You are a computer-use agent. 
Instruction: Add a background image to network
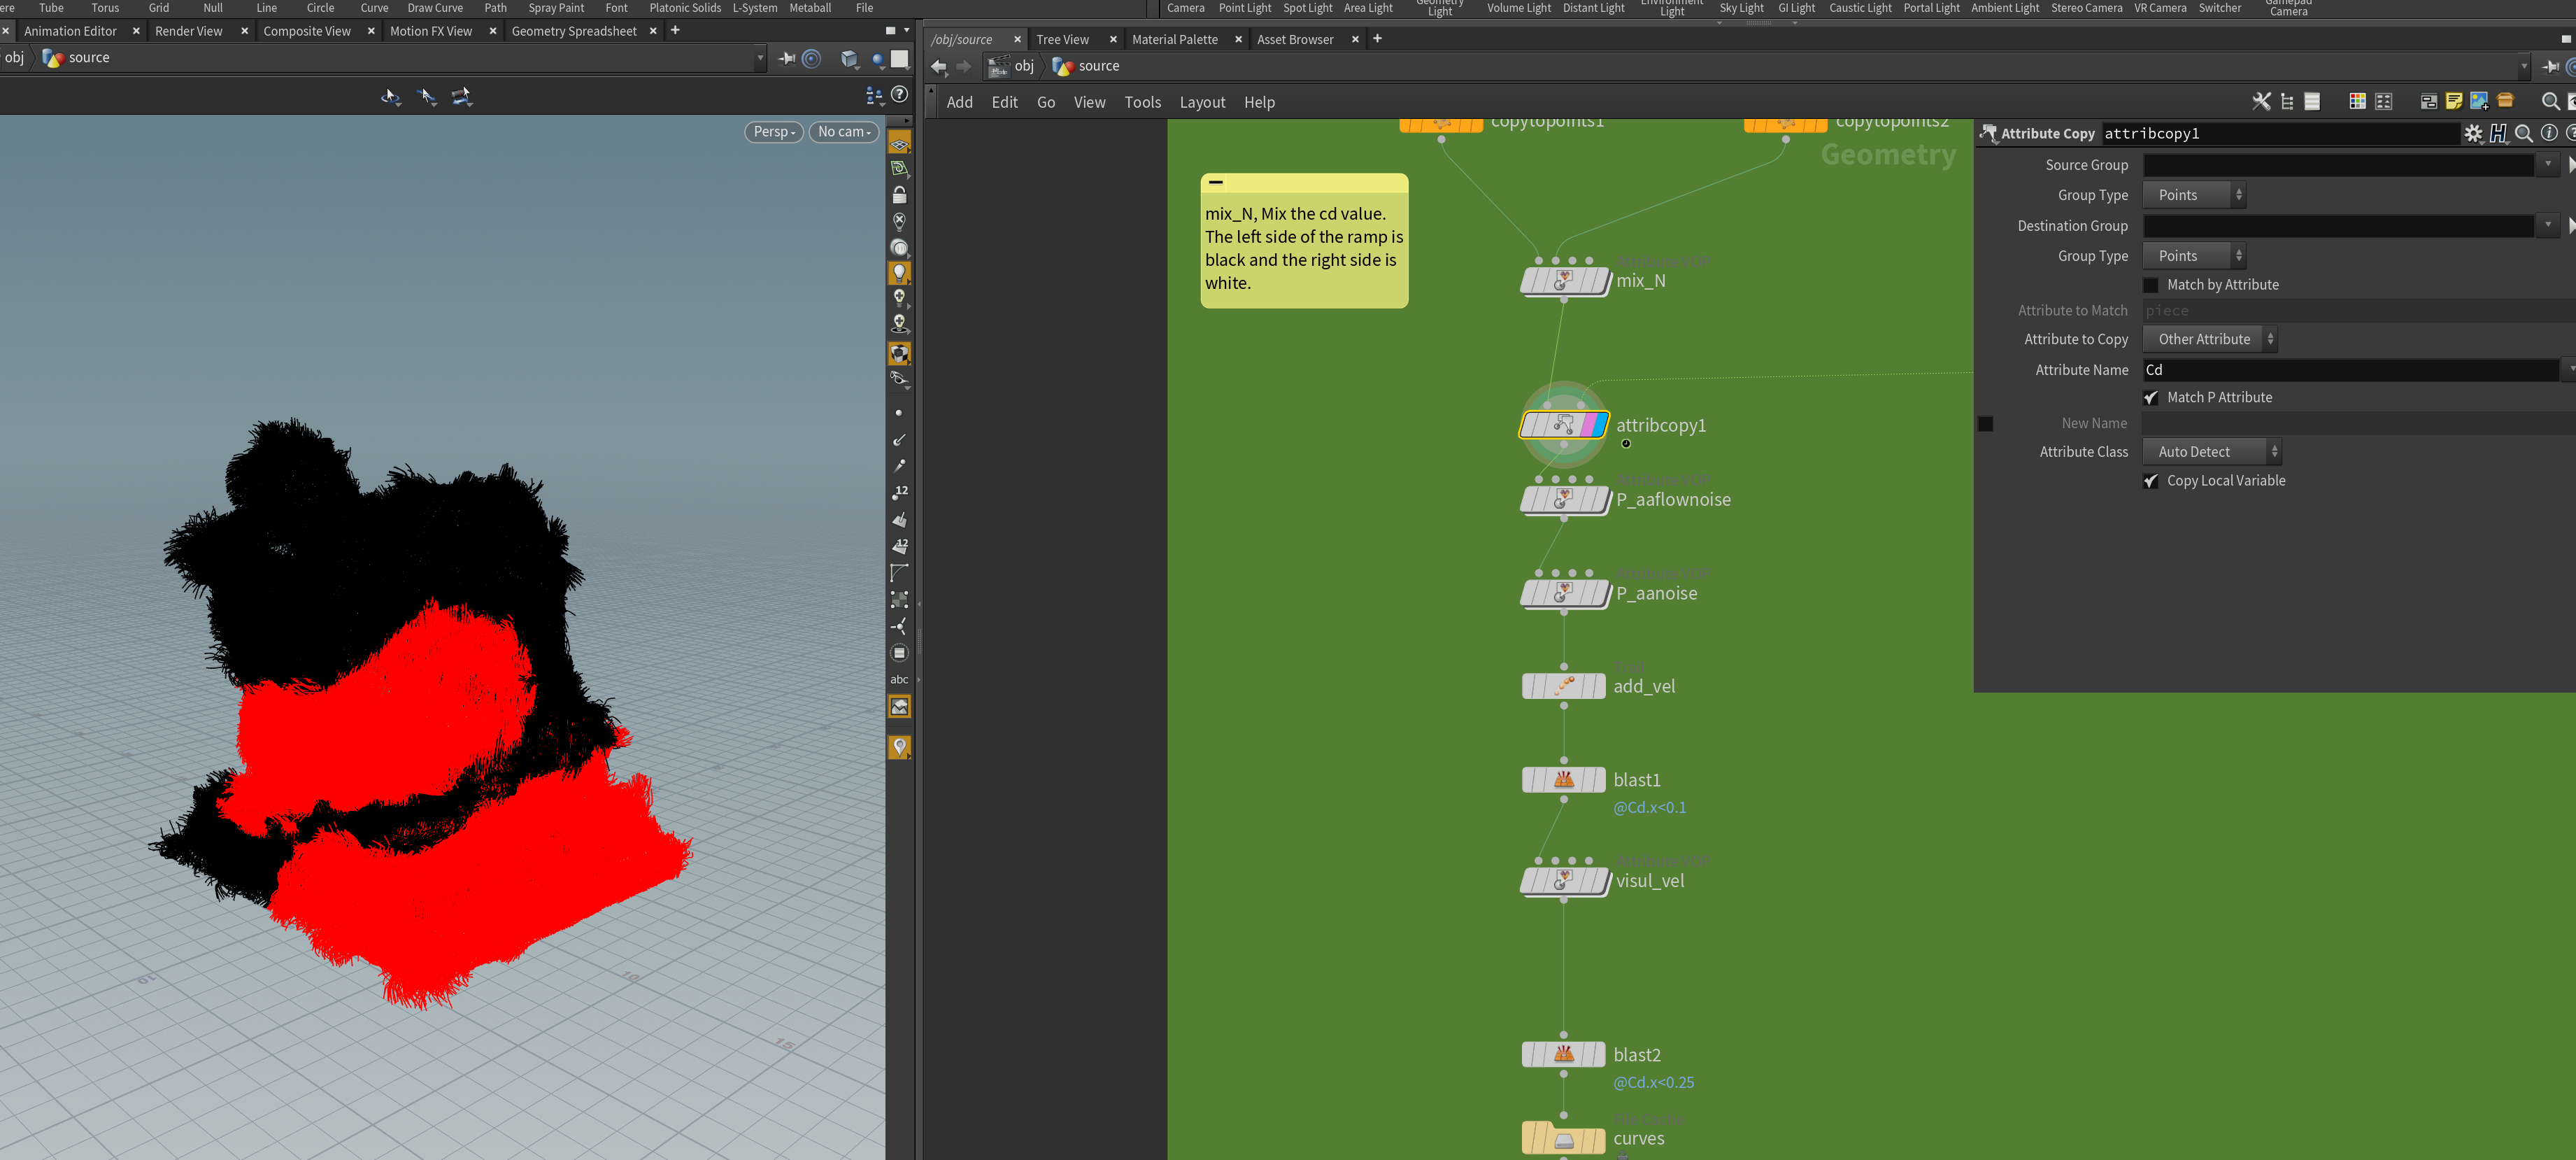point(2478,101)
